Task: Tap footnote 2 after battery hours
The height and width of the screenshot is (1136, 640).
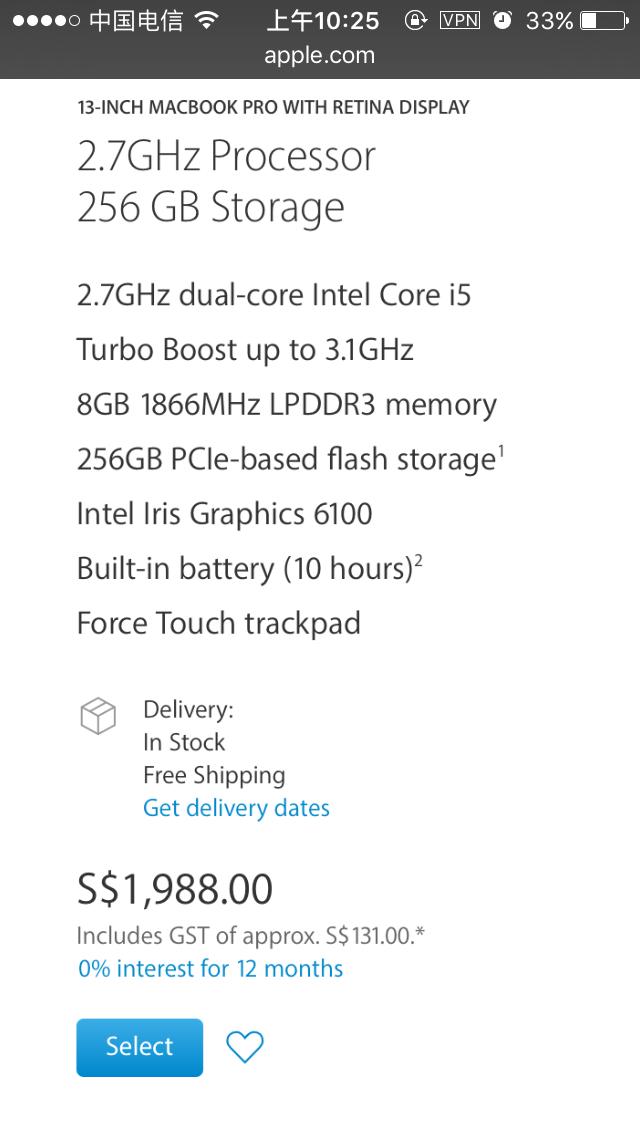Action: pyautogui.click(x=419, y=560)
